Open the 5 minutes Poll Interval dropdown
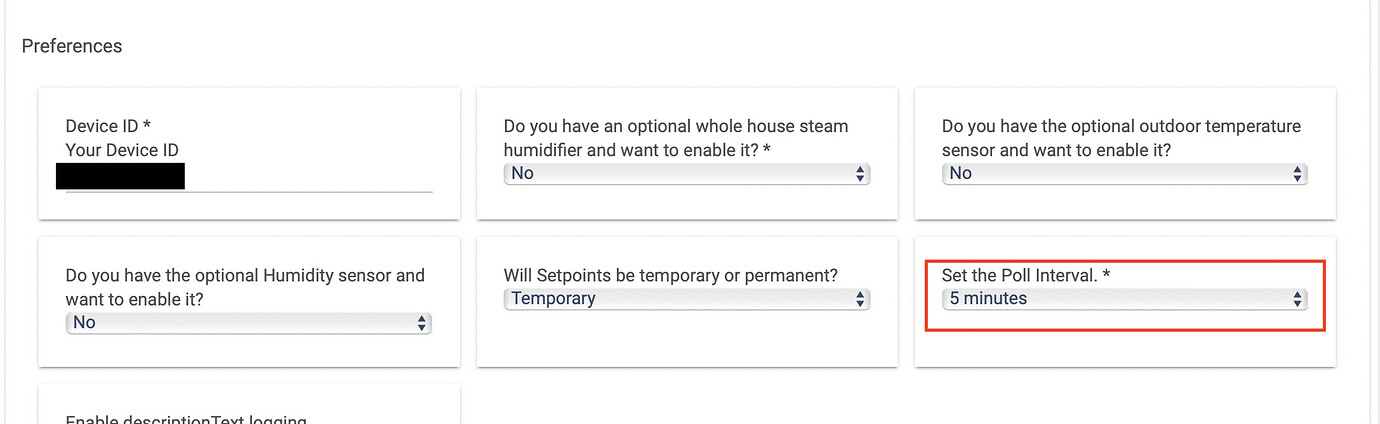This screenshot has height=424, width=1380. click(x=1124, y=299)
